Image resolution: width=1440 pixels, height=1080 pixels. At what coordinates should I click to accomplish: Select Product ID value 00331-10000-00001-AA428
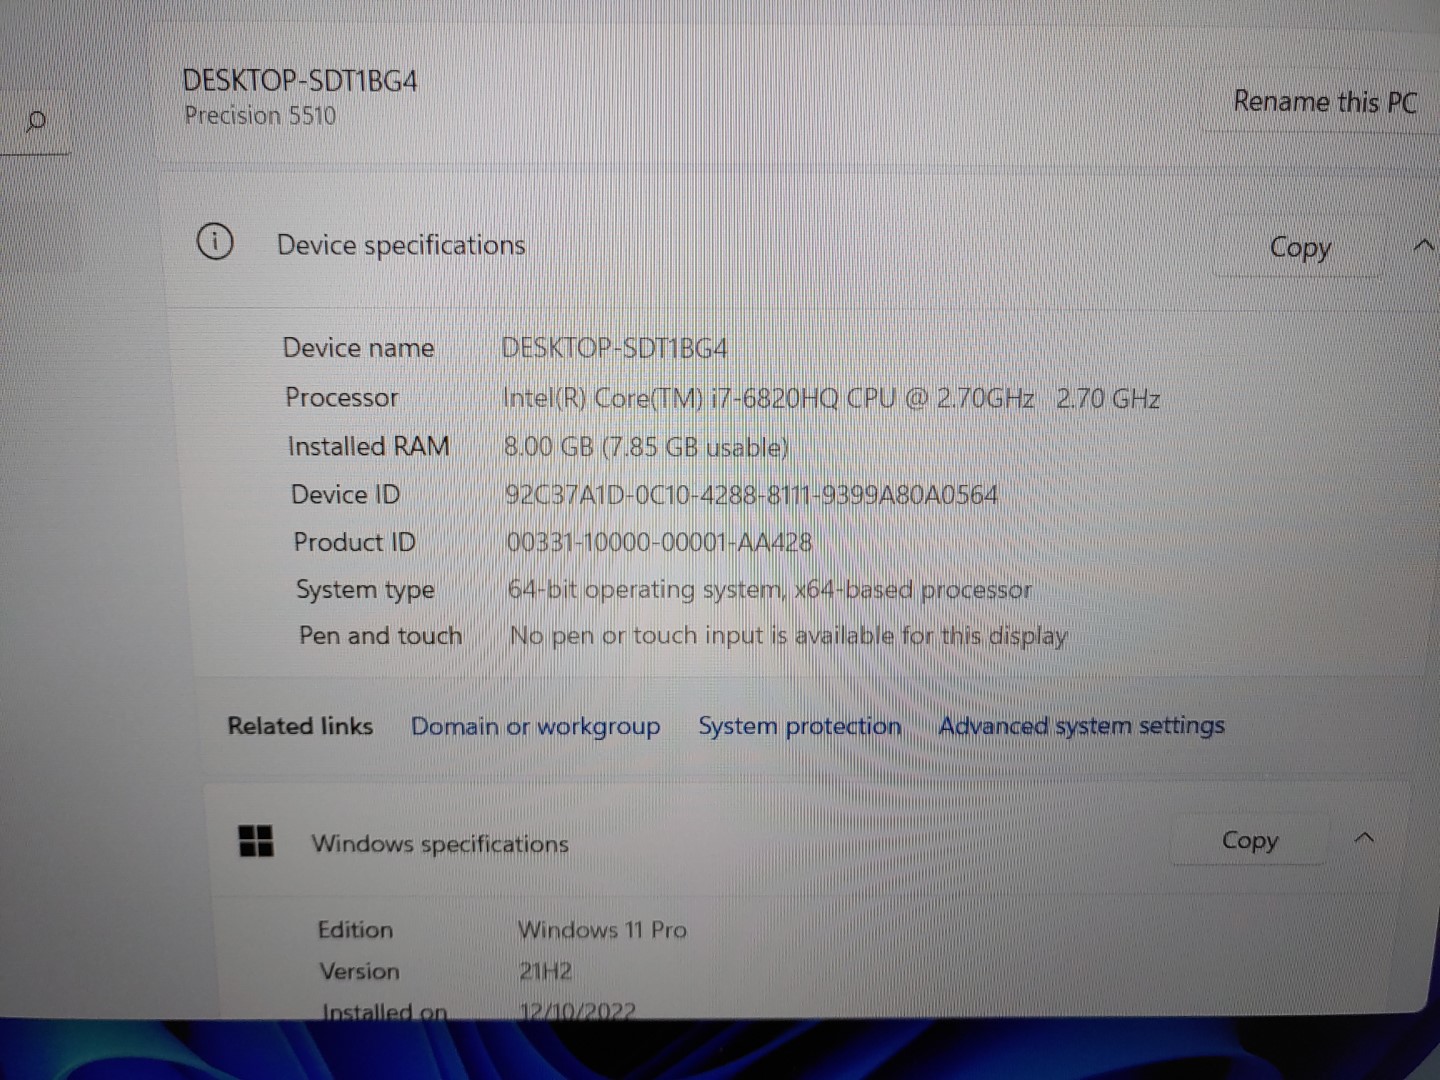pos(659,542)
